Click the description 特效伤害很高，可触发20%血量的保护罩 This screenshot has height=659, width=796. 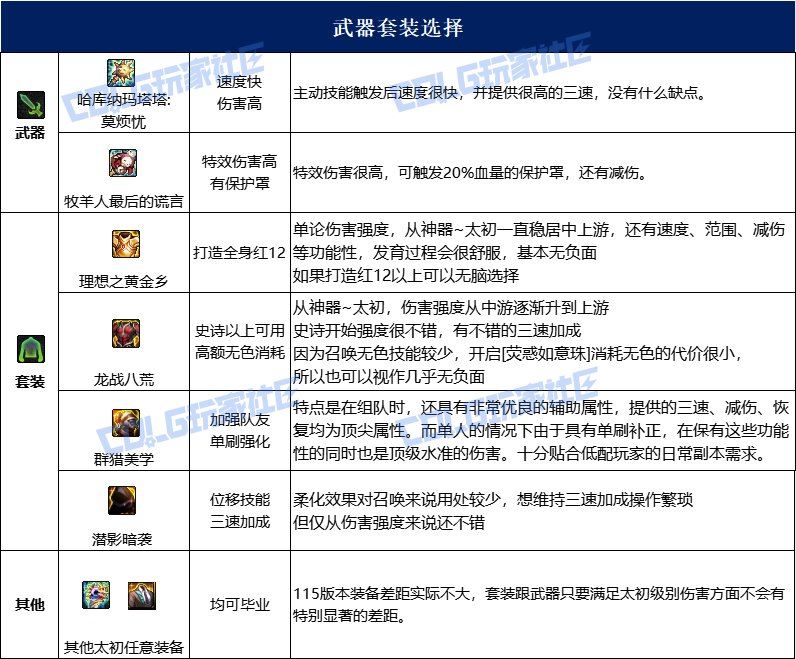470,173
